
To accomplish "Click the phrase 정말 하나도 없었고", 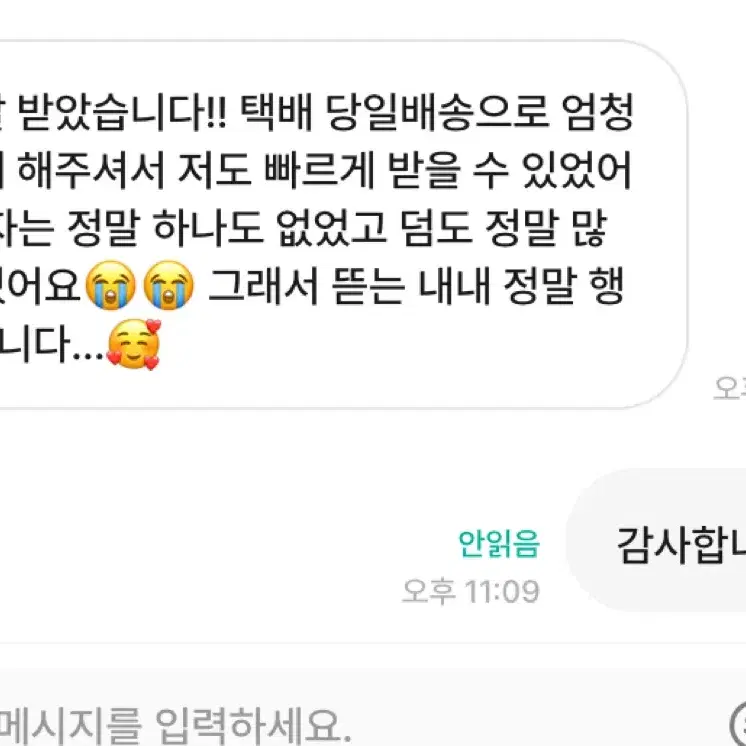I will coord(227,228).
